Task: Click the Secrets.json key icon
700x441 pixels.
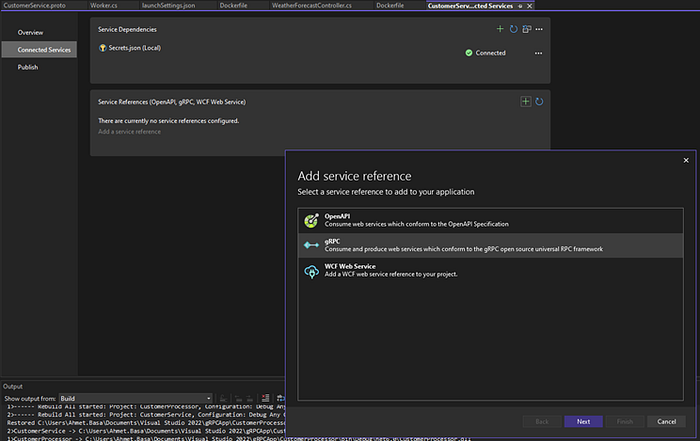Action: pyautogui.click(x=103, y=48)
